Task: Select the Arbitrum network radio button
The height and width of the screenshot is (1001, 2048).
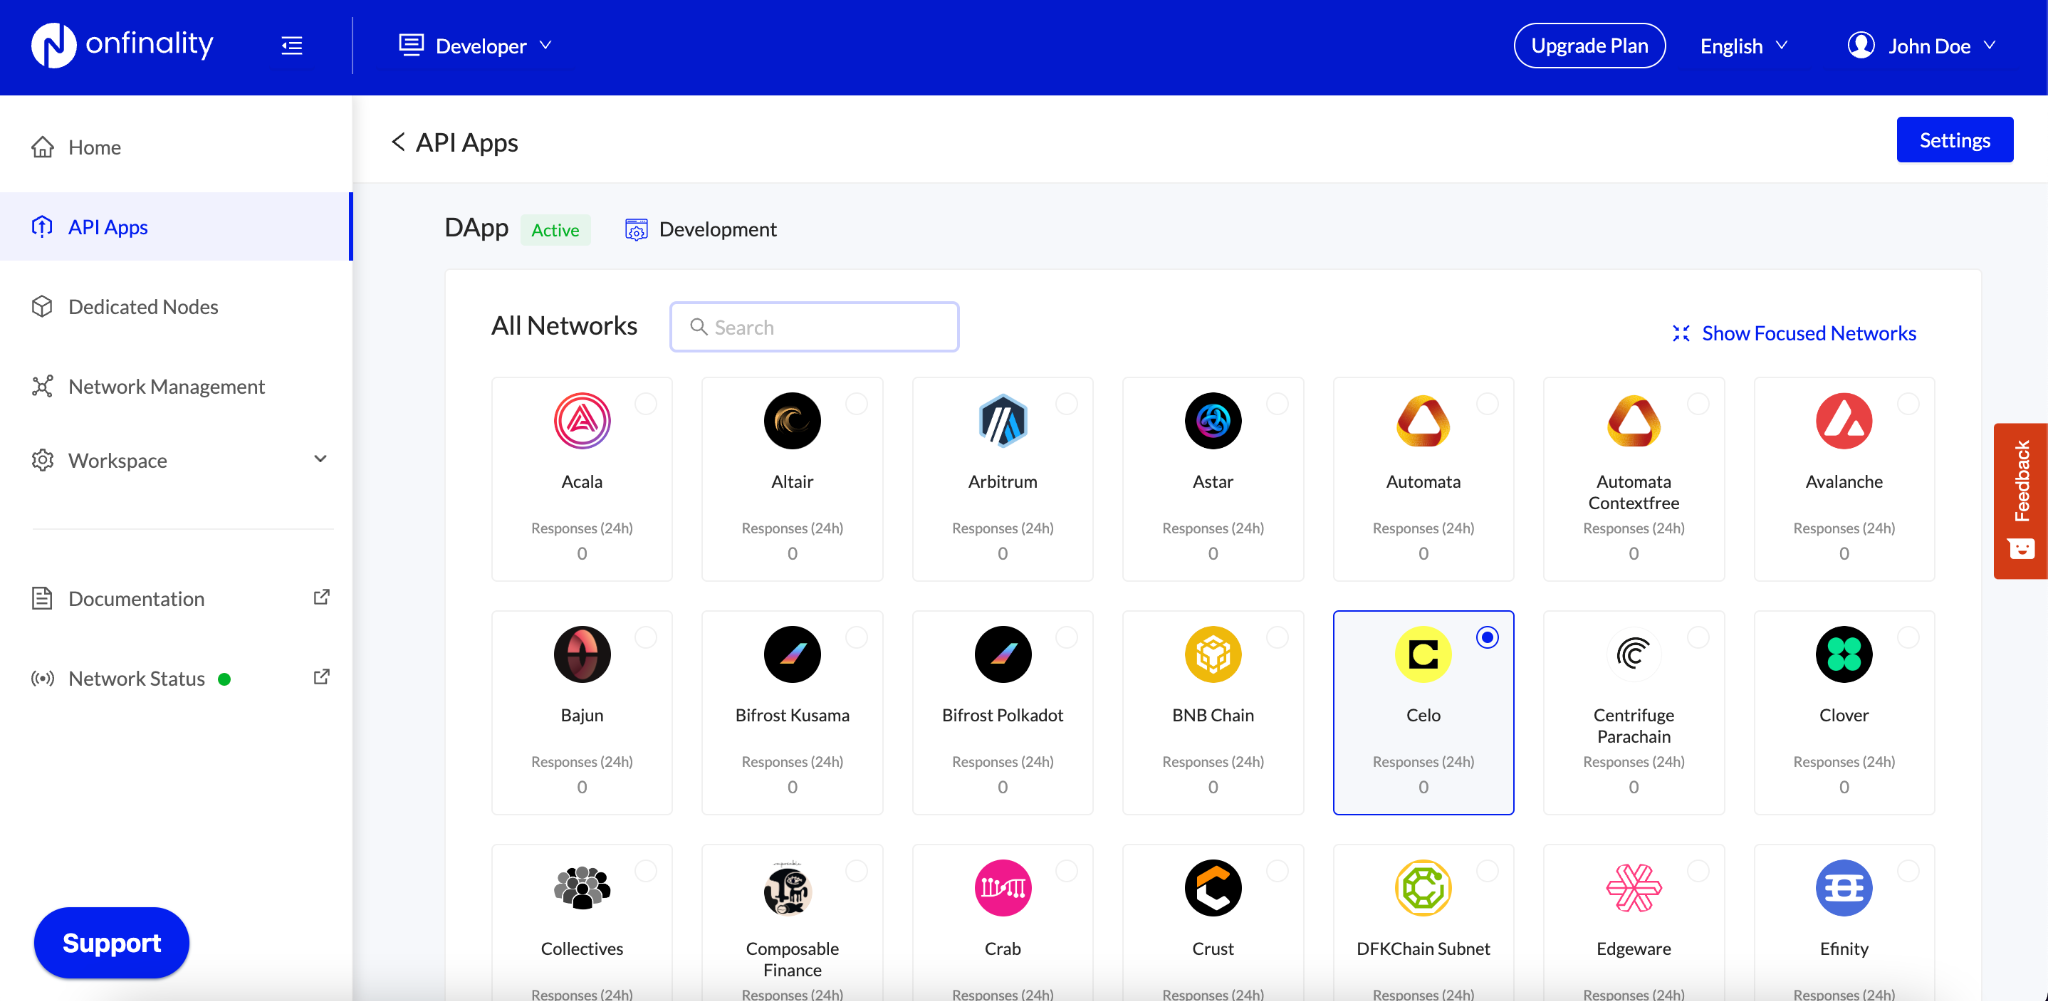Action: [1067, 403]
